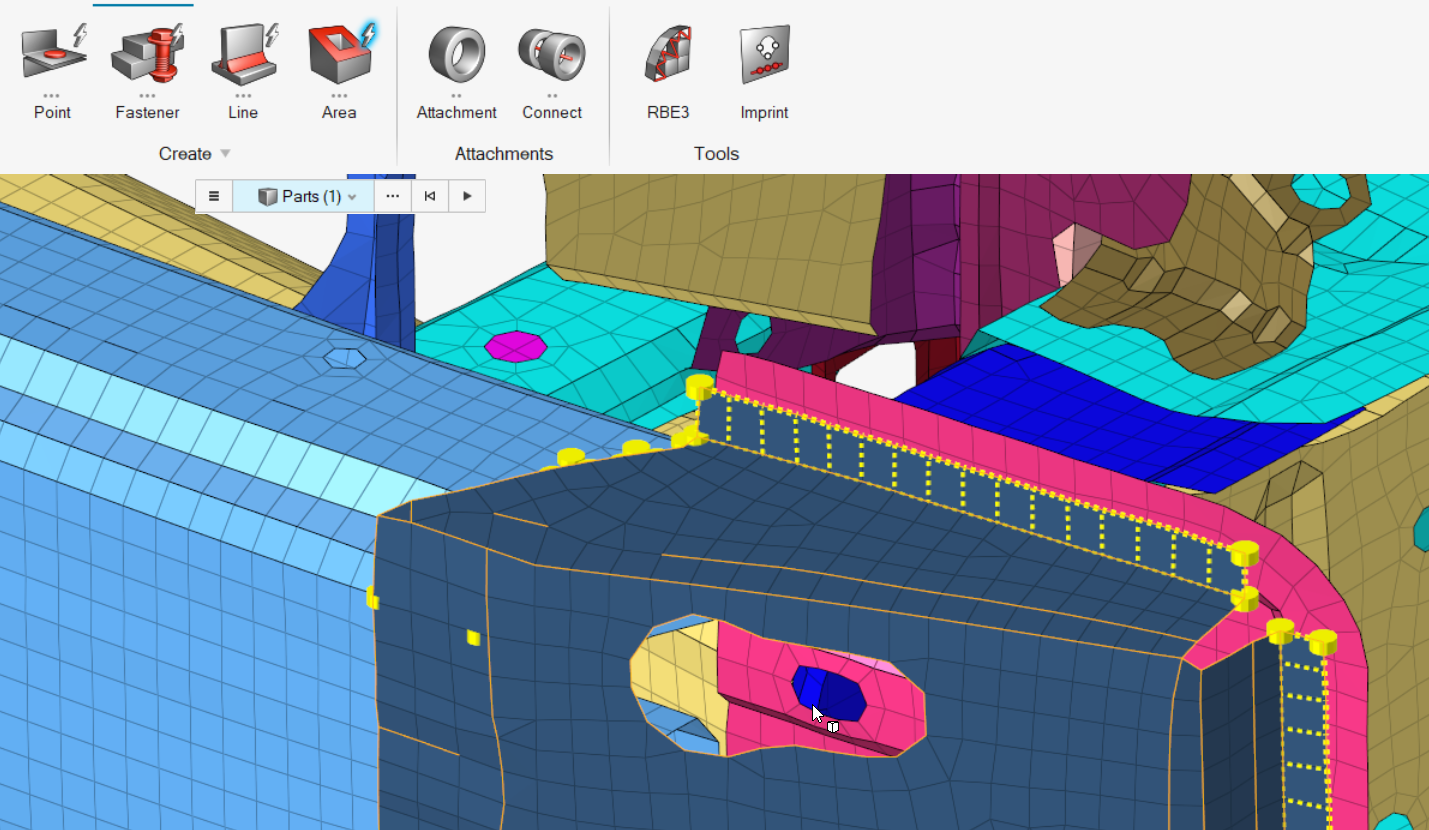The width and height of the screenshot is (1429, 830).
Task: Toggle the lightning bolt on Point icon
Action: click(80, 35)
